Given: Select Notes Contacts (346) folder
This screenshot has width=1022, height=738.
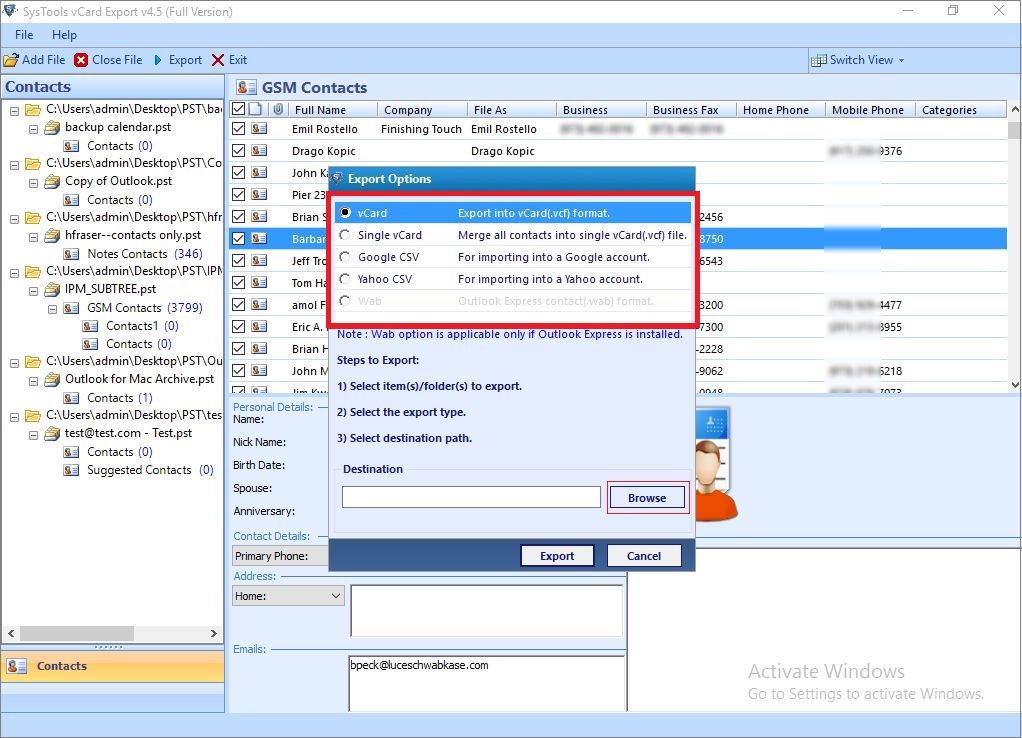Looking at the screenshot, I should click(145, 254).
